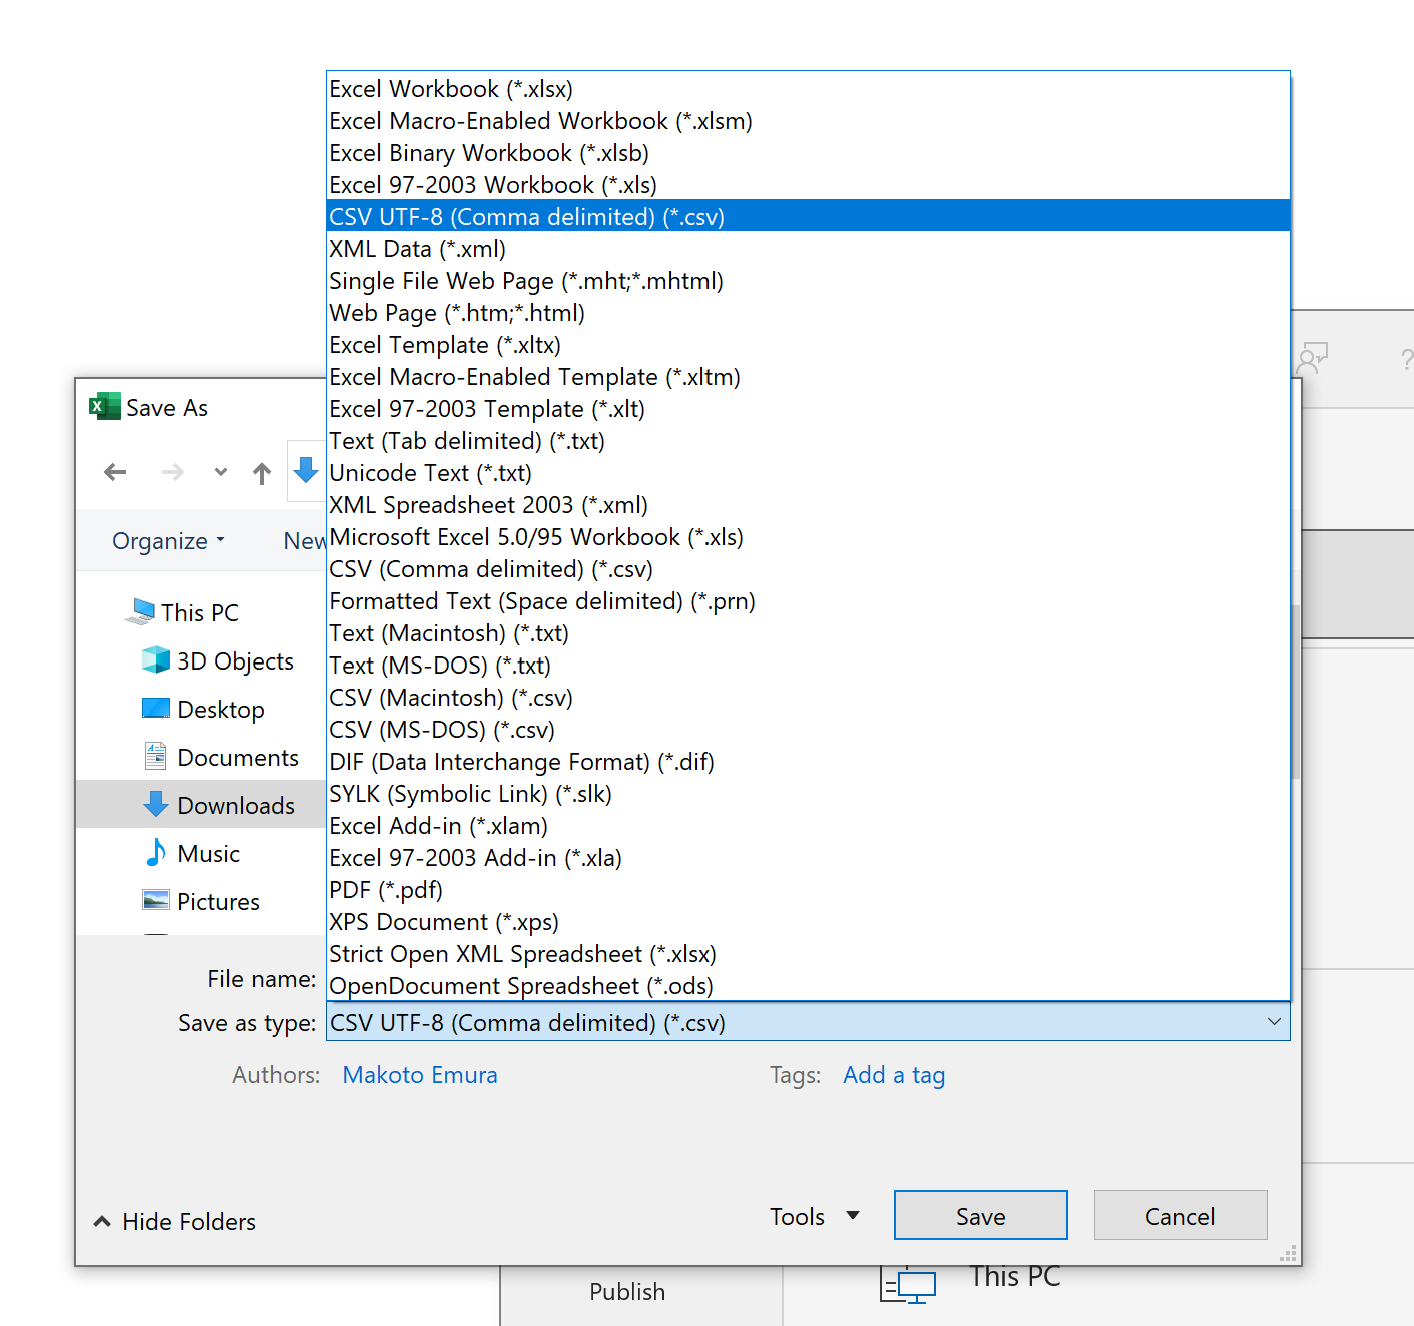The height and width of the screenshot is (1326, 1414).
Task: Choose Excel Macro-Enabled Template (*.xltm)
Action: pyautogui.click(x=808, y=377)
